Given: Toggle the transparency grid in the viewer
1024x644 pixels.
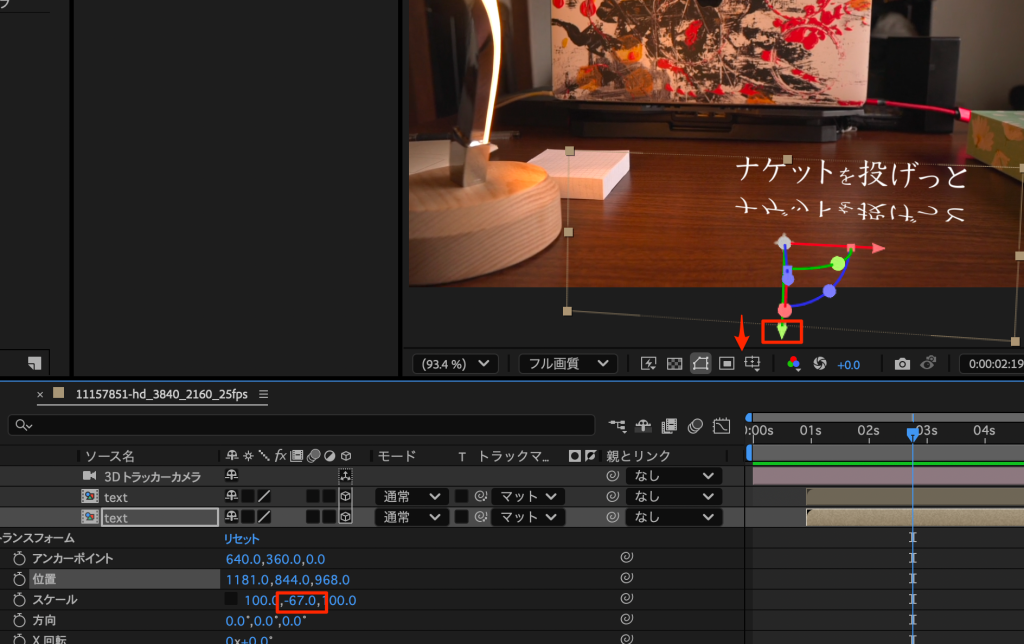Looking at the screenshot, I should click(674, 364).
